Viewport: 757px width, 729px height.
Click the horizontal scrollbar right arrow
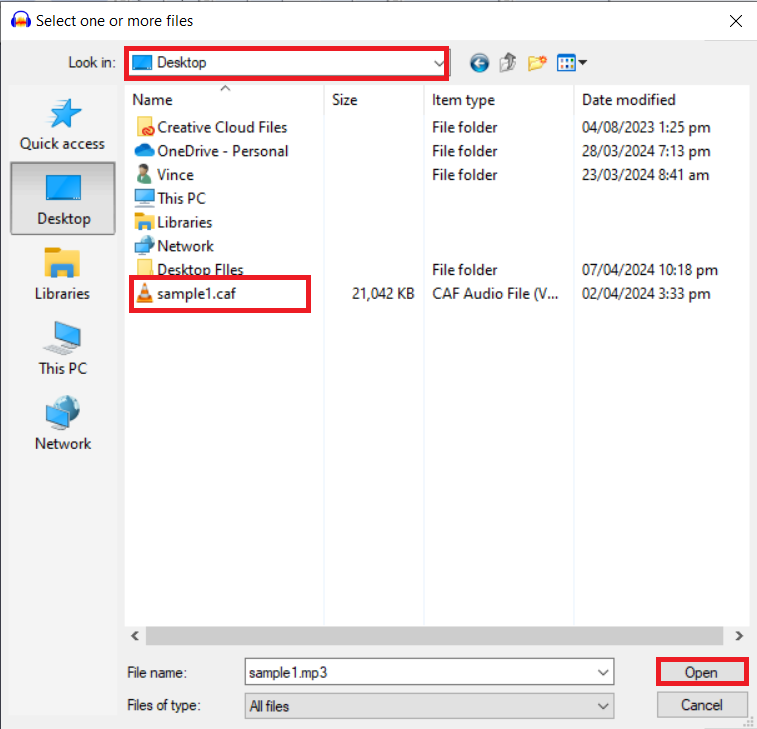click(x=739, y=636)
